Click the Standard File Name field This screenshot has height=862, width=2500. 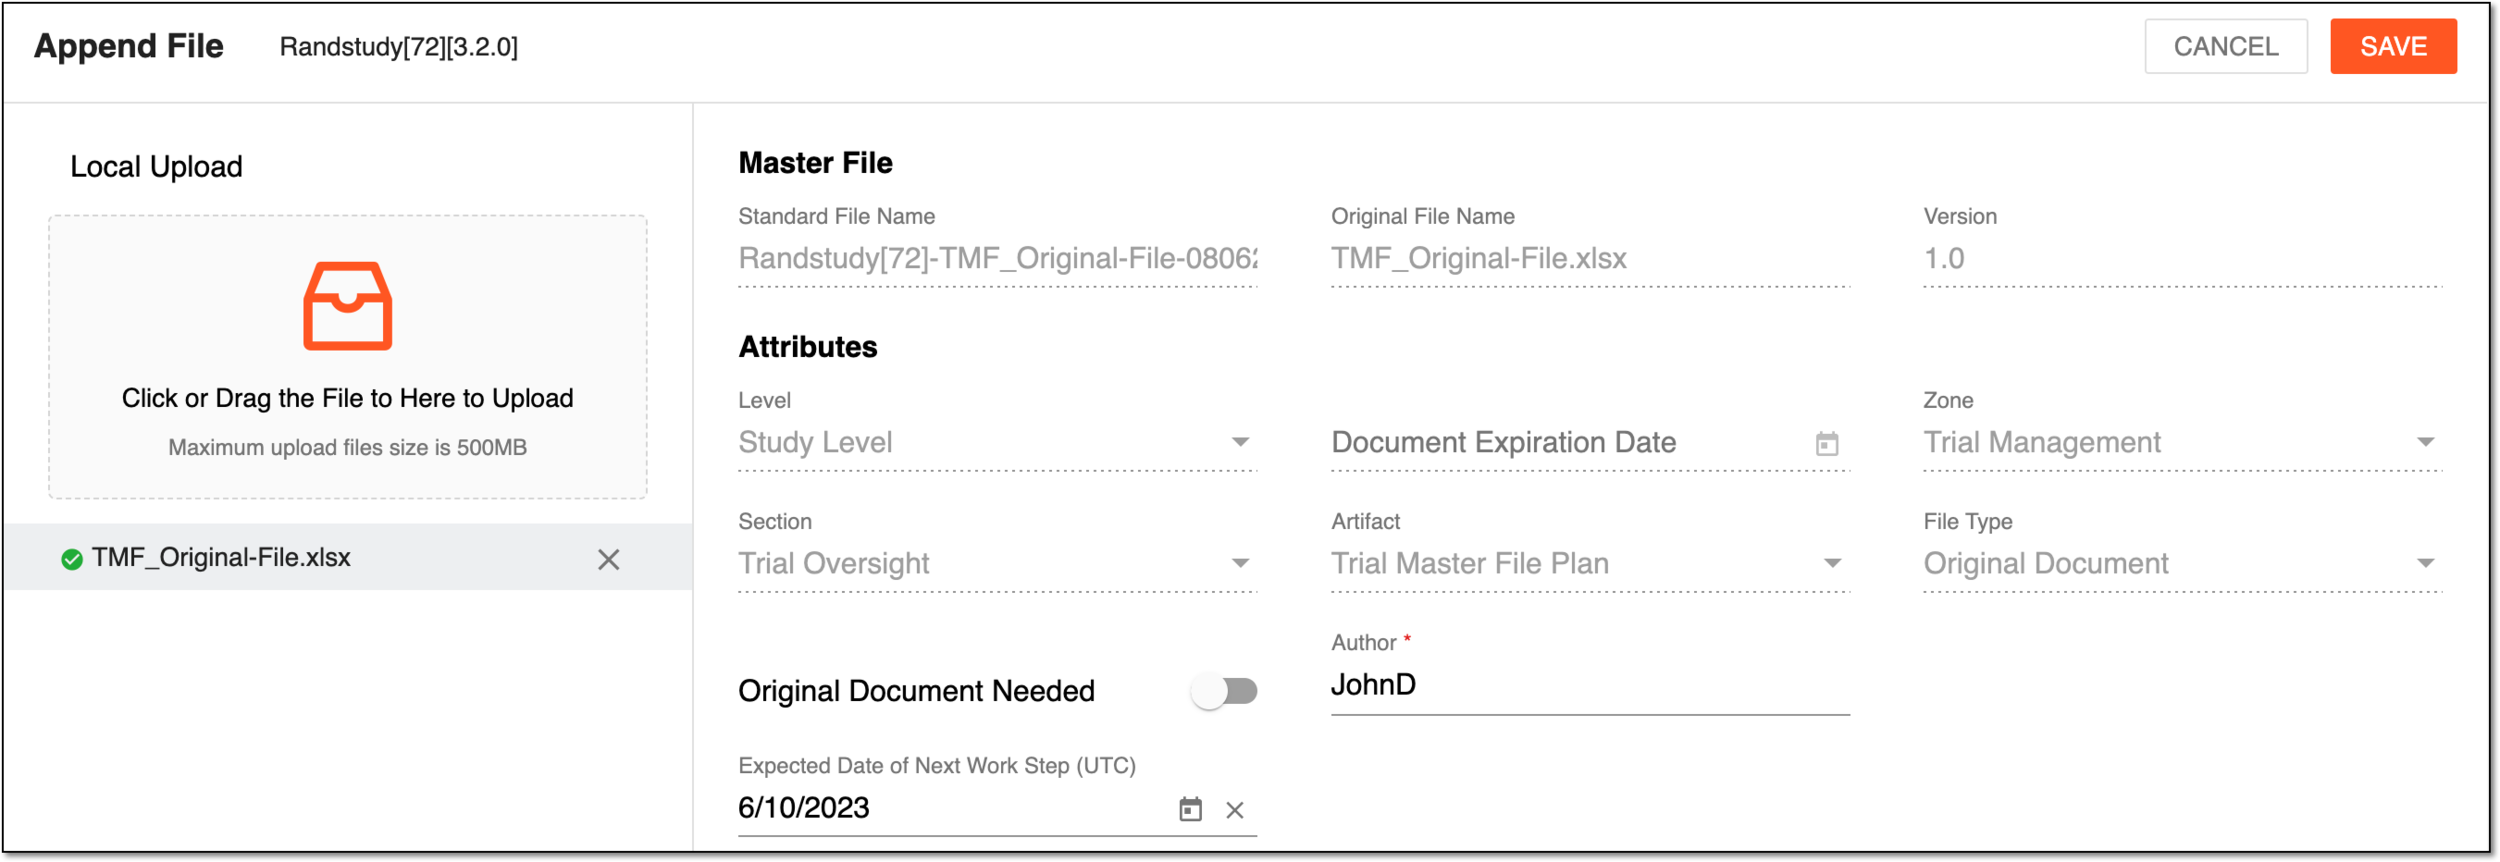pos(997,259)
